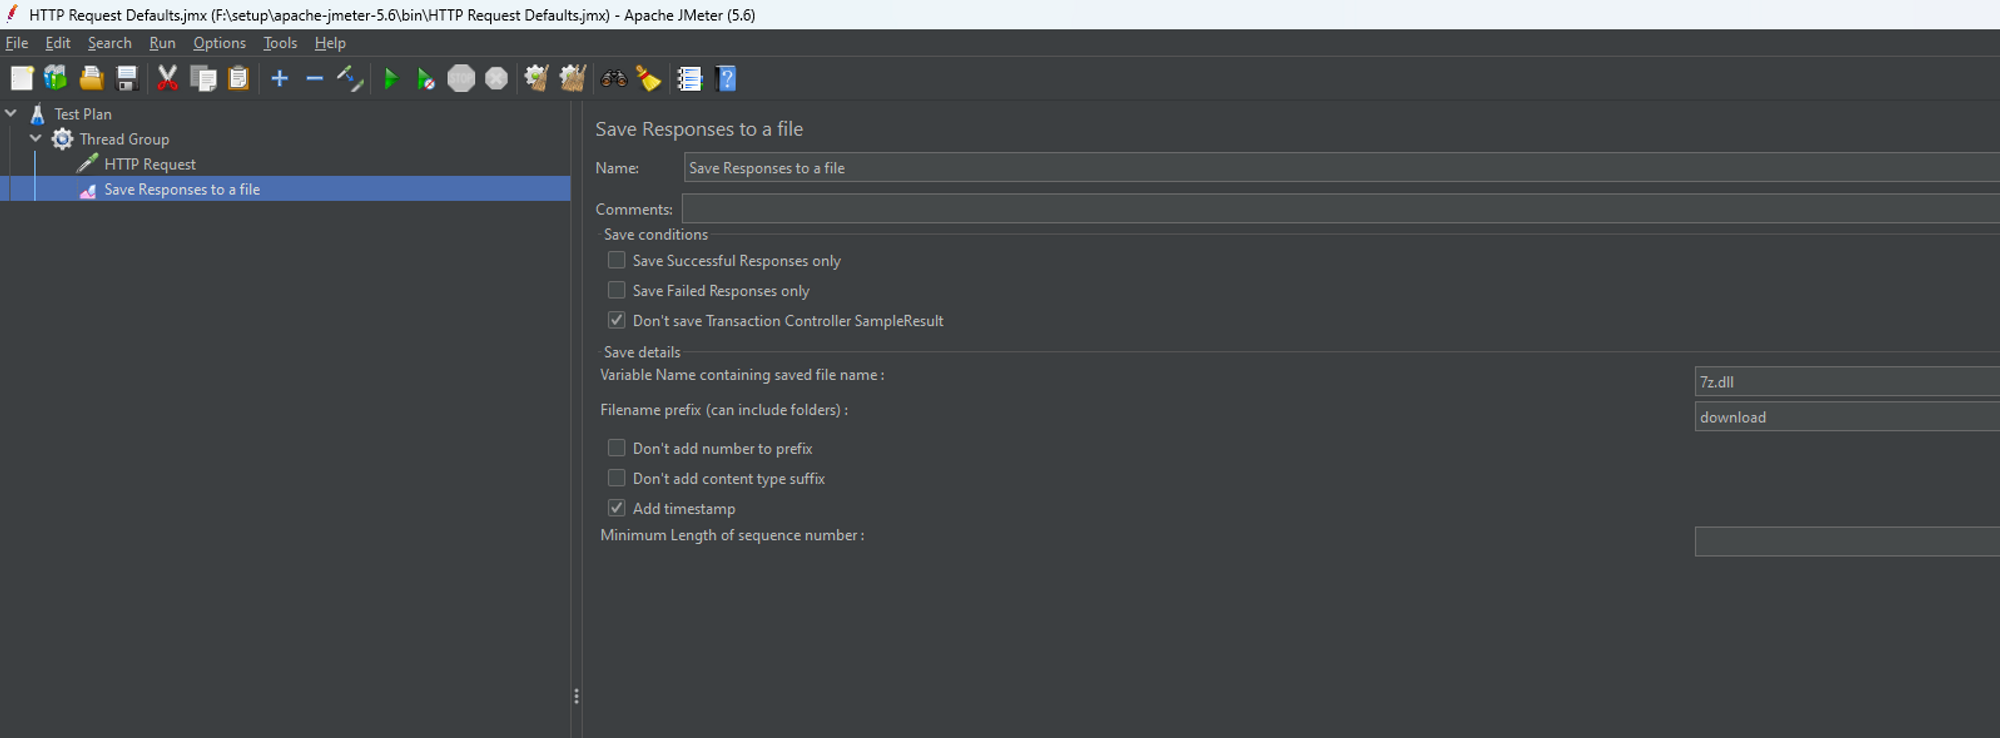
Task: Search the tree with binoculars icon
Action: [x=614, y=78]
